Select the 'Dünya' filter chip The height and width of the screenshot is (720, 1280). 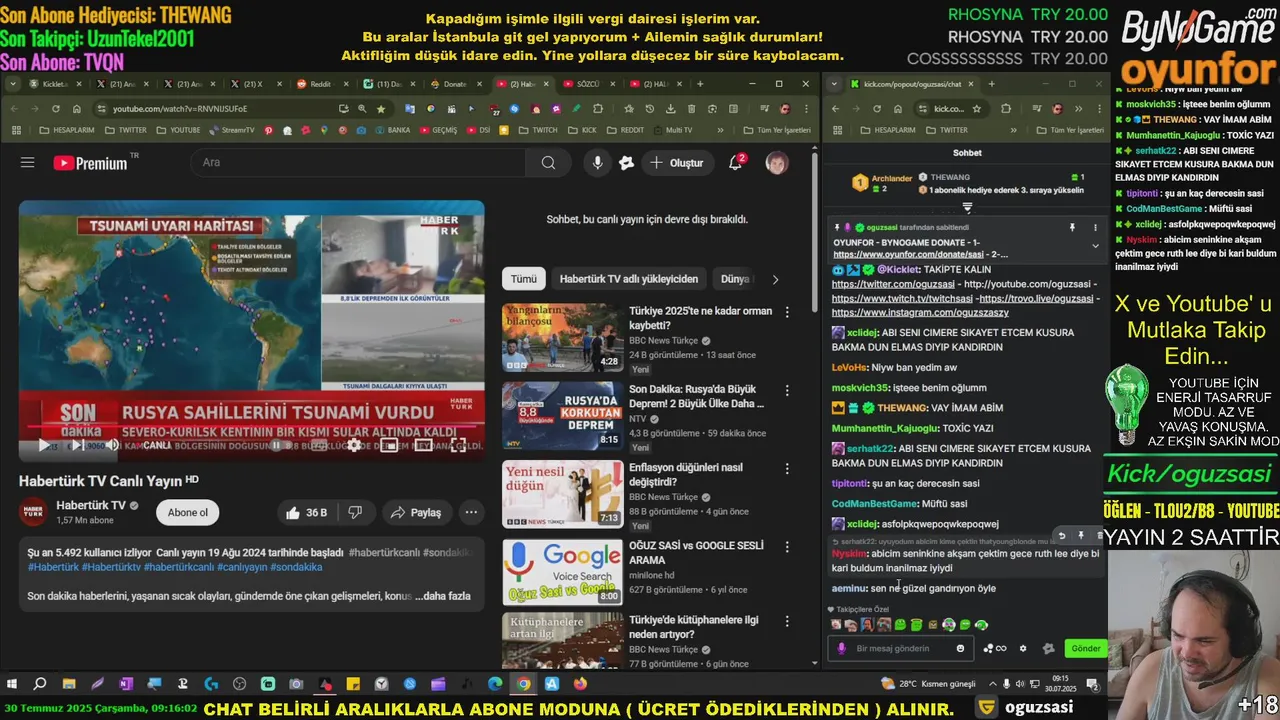[735, 279]
